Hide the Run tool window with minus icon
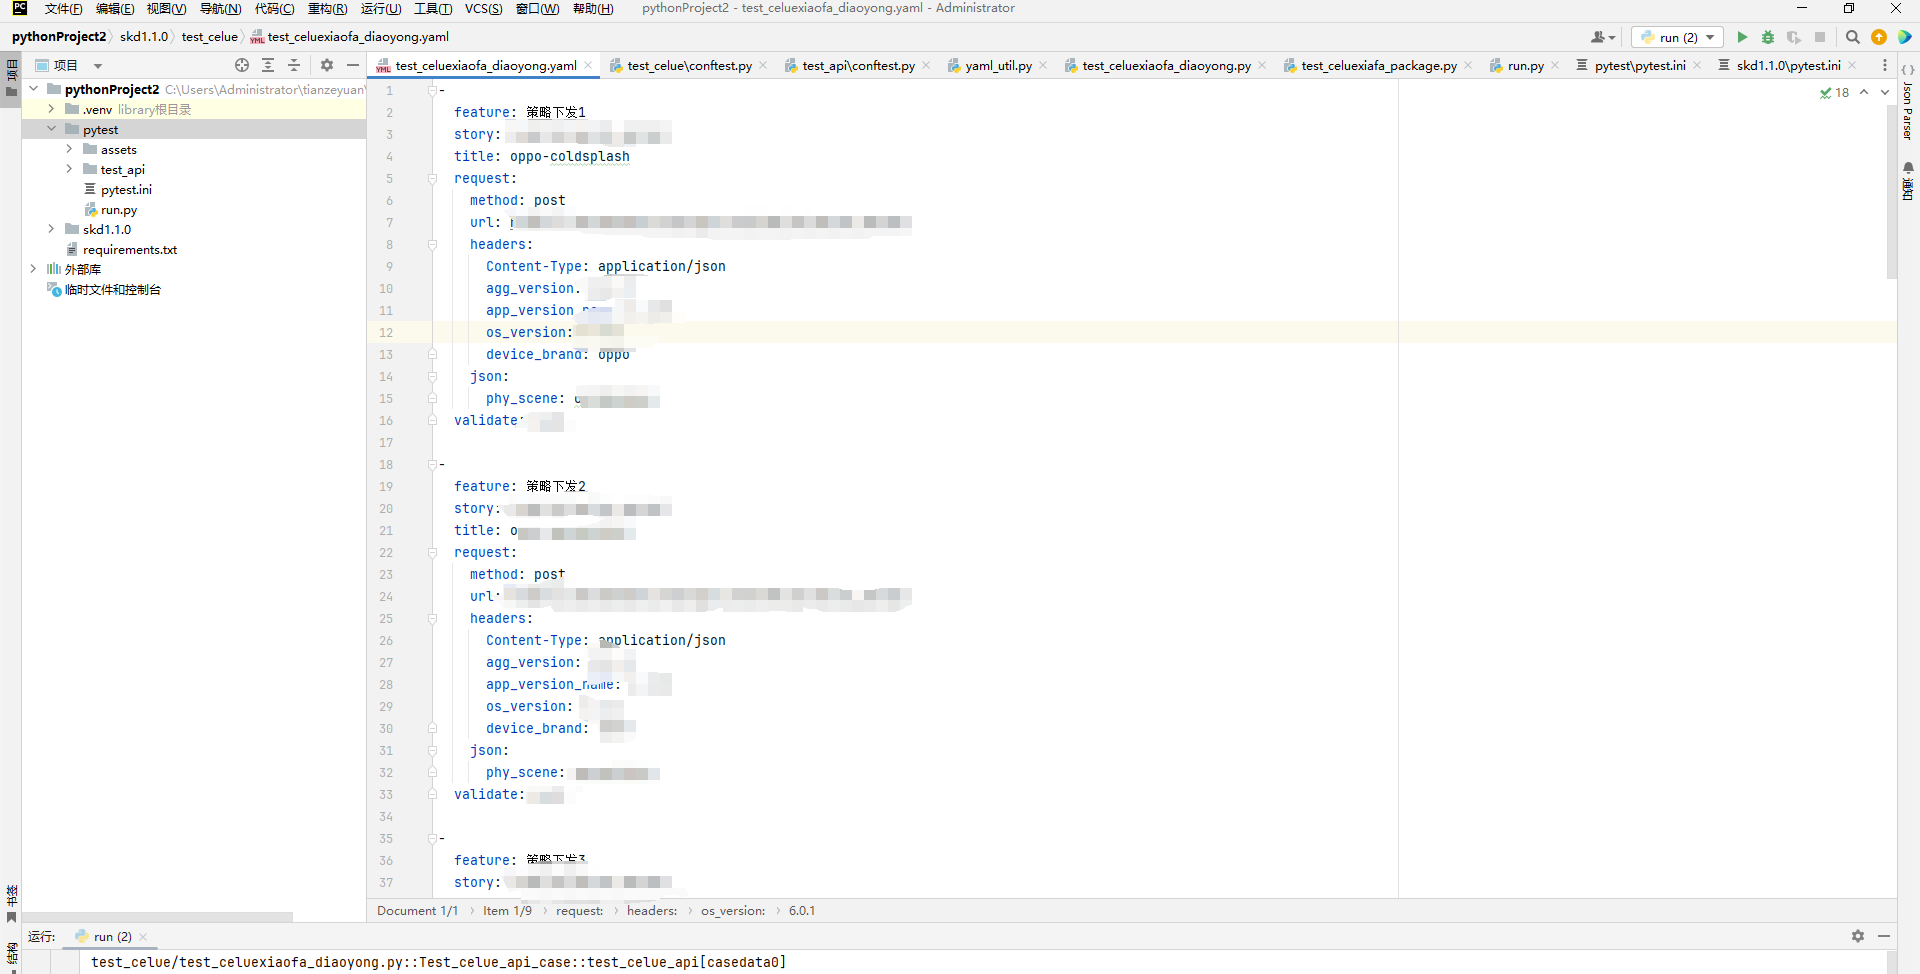This screenshot has height=974, width=1920. coord(1884,936)
